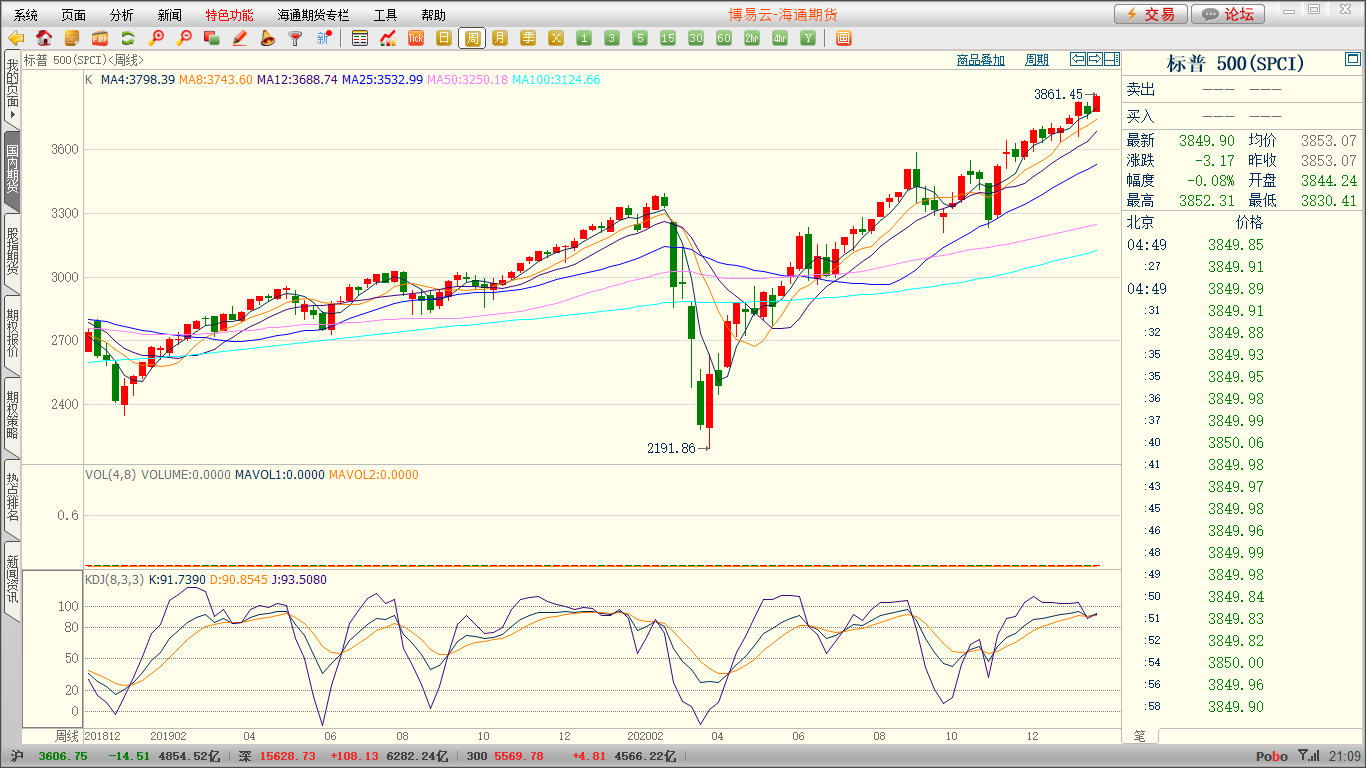1366x768 pixels.
Task: Zoom in with the plus magnifier
Action: (156, 39)
